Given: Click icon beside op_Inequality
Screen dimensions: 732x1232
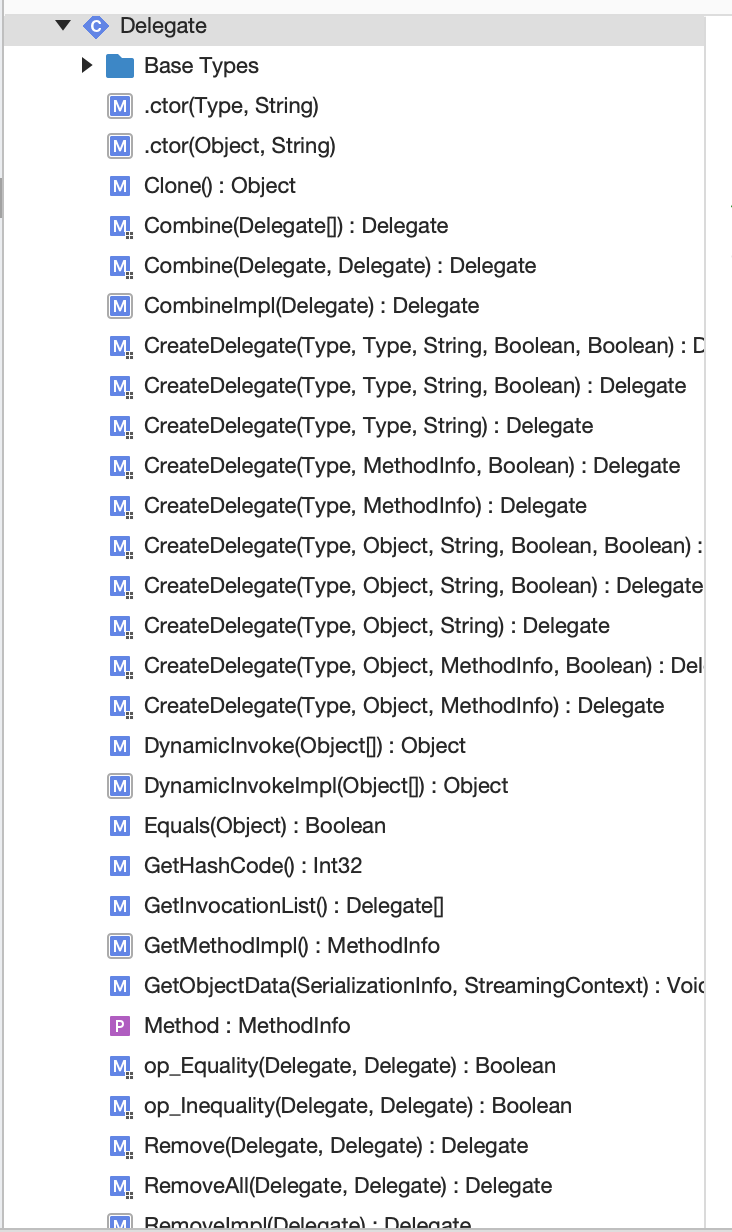Looking at the screenshot, I should click(x=120, y=1106).
